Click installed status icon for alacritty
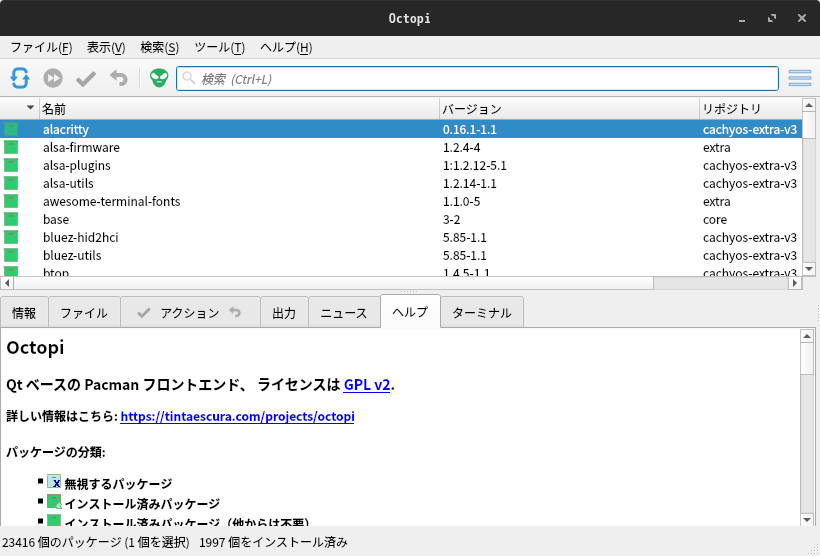Image resolution: width=820 pixels, height=556 pixels. click(x=11, y=129)
